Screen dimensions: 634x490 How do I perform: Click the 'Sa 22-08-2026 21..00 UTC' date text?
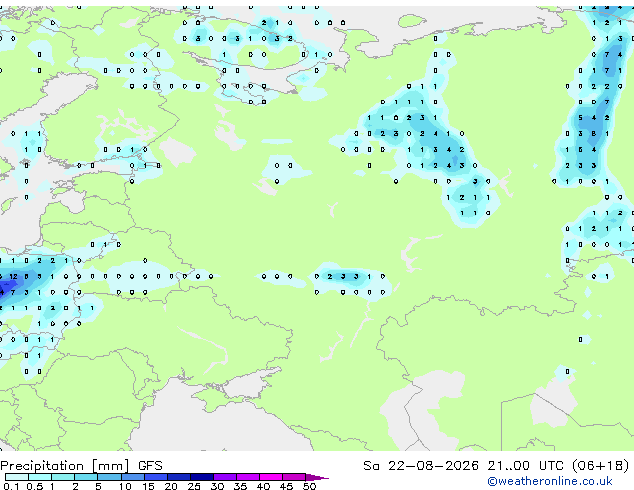point(463,465)
